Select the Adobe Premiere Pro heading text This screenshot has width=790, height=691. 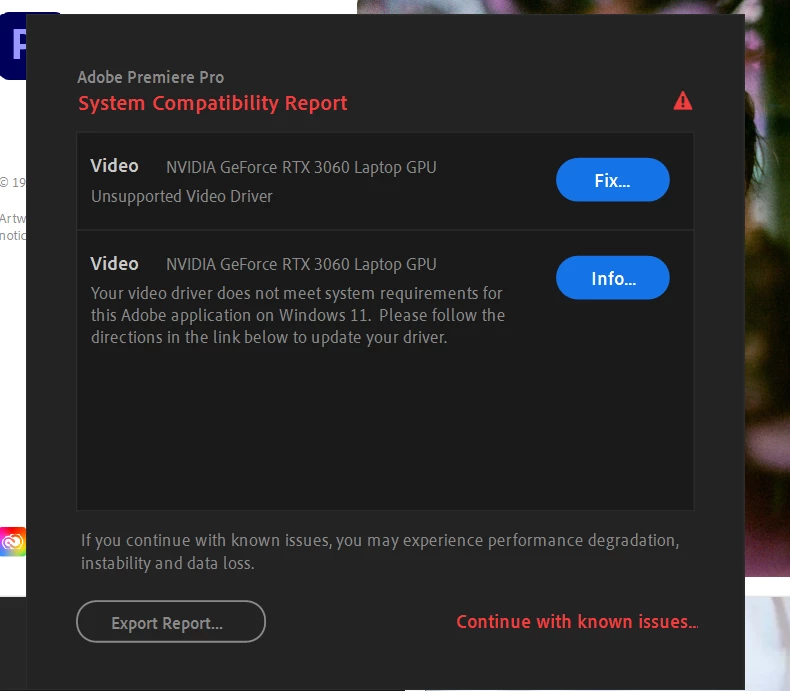point(151,77)
